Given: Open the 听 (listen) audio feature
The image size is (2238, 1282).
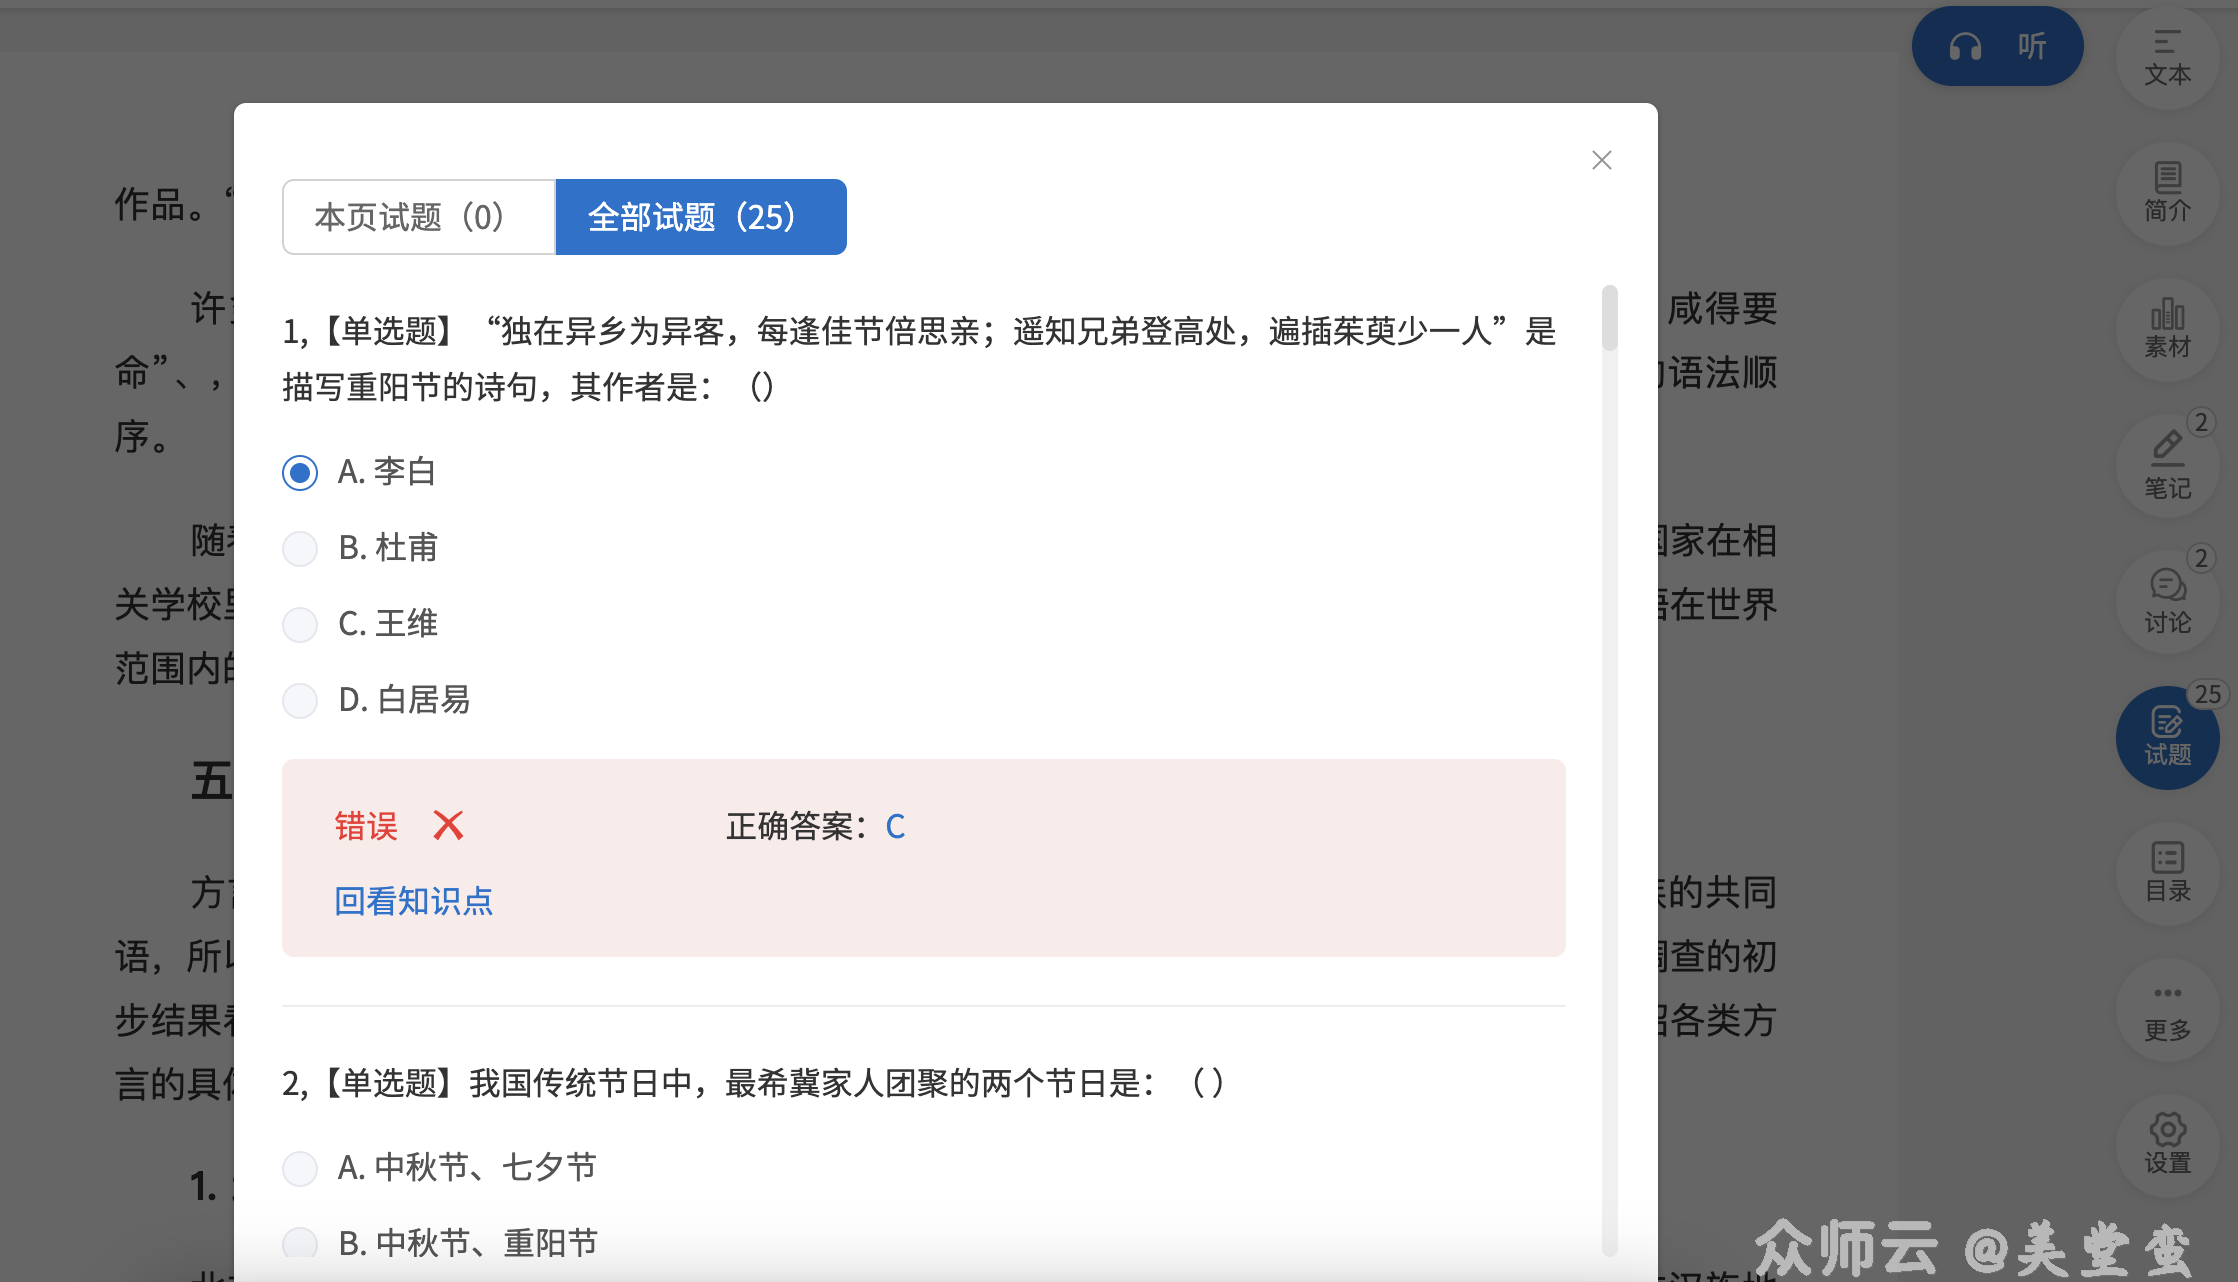Looking at the screenshot, I should pyautogui.click(x=1996, y=45).
